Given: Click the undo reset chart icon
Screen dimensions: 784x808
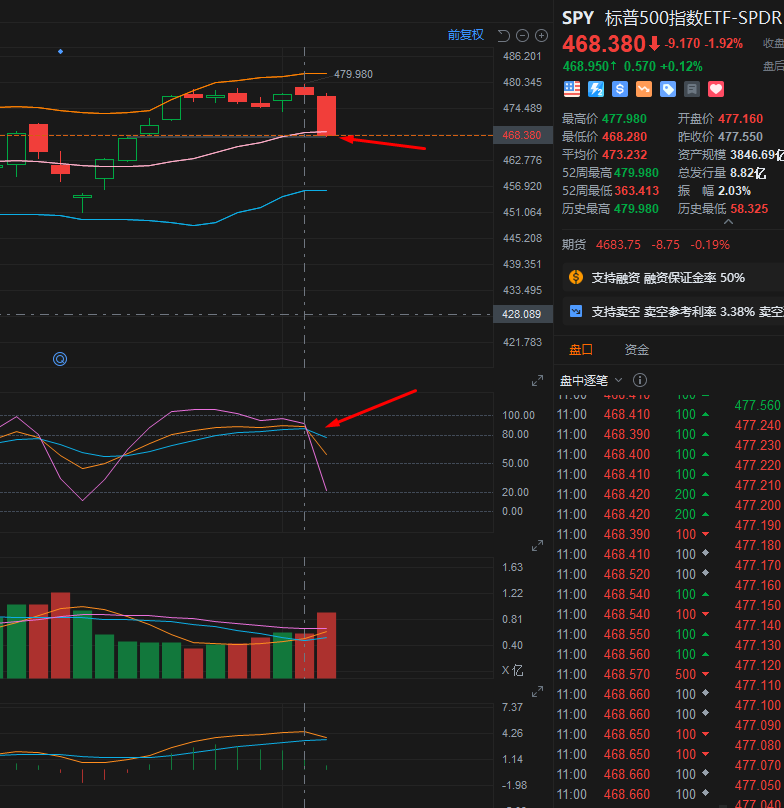Looking at the screenshot, I should pos(504,36).
